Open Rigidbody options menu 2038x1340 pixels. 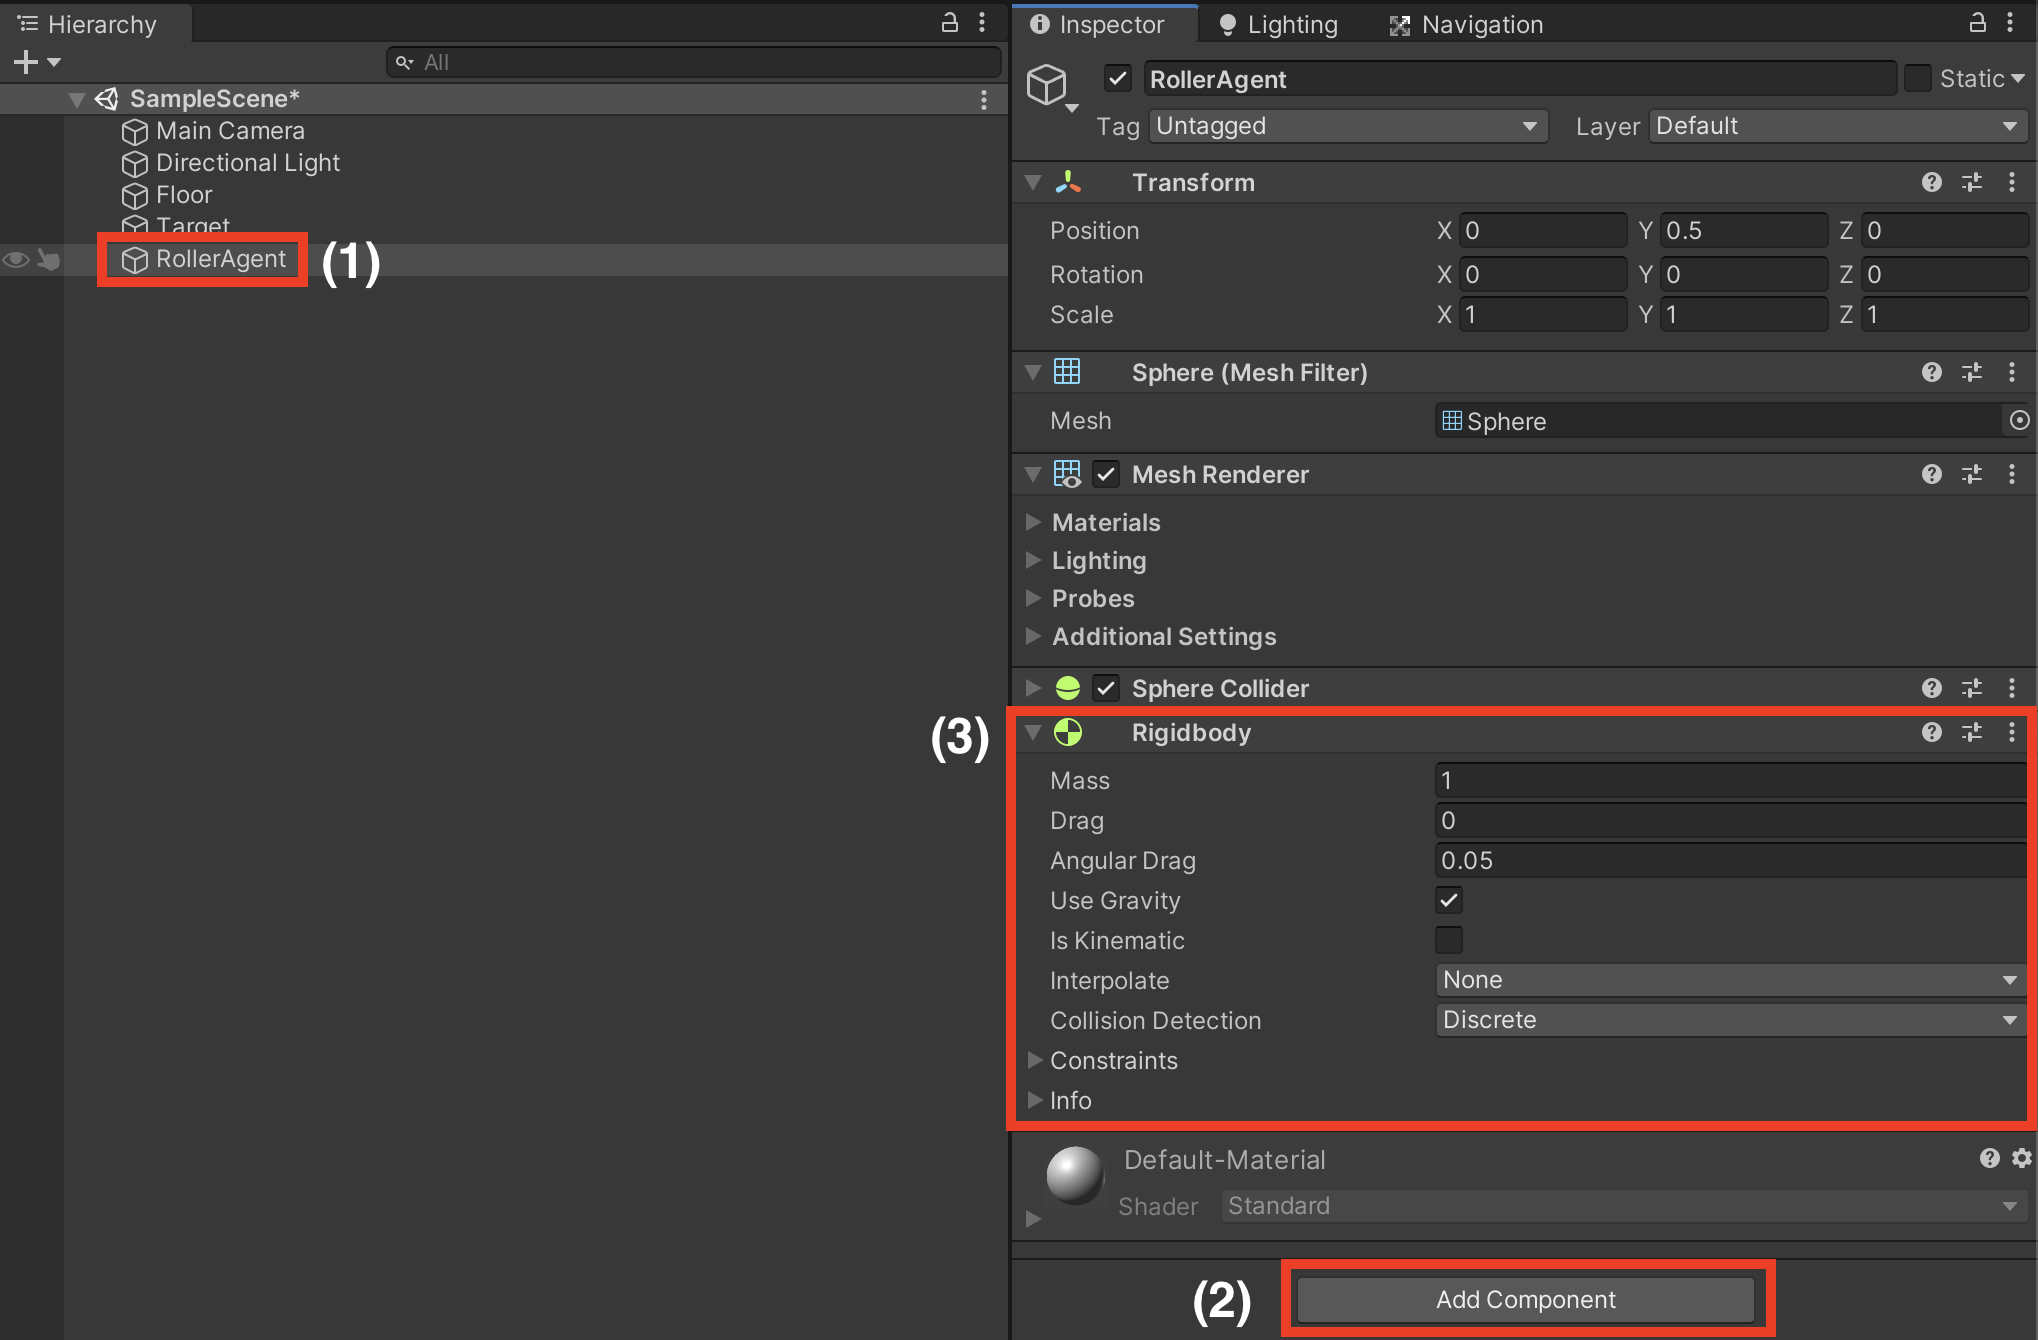coord(2012,732)
